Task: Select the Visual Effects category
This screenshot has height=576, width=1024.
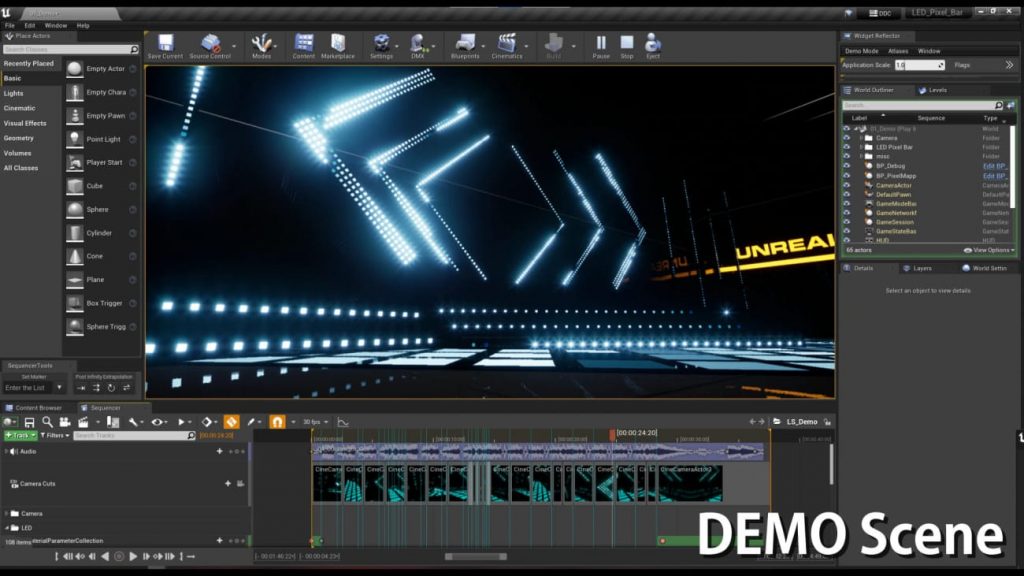Action: pyautogui.click(x=25, y=123)
